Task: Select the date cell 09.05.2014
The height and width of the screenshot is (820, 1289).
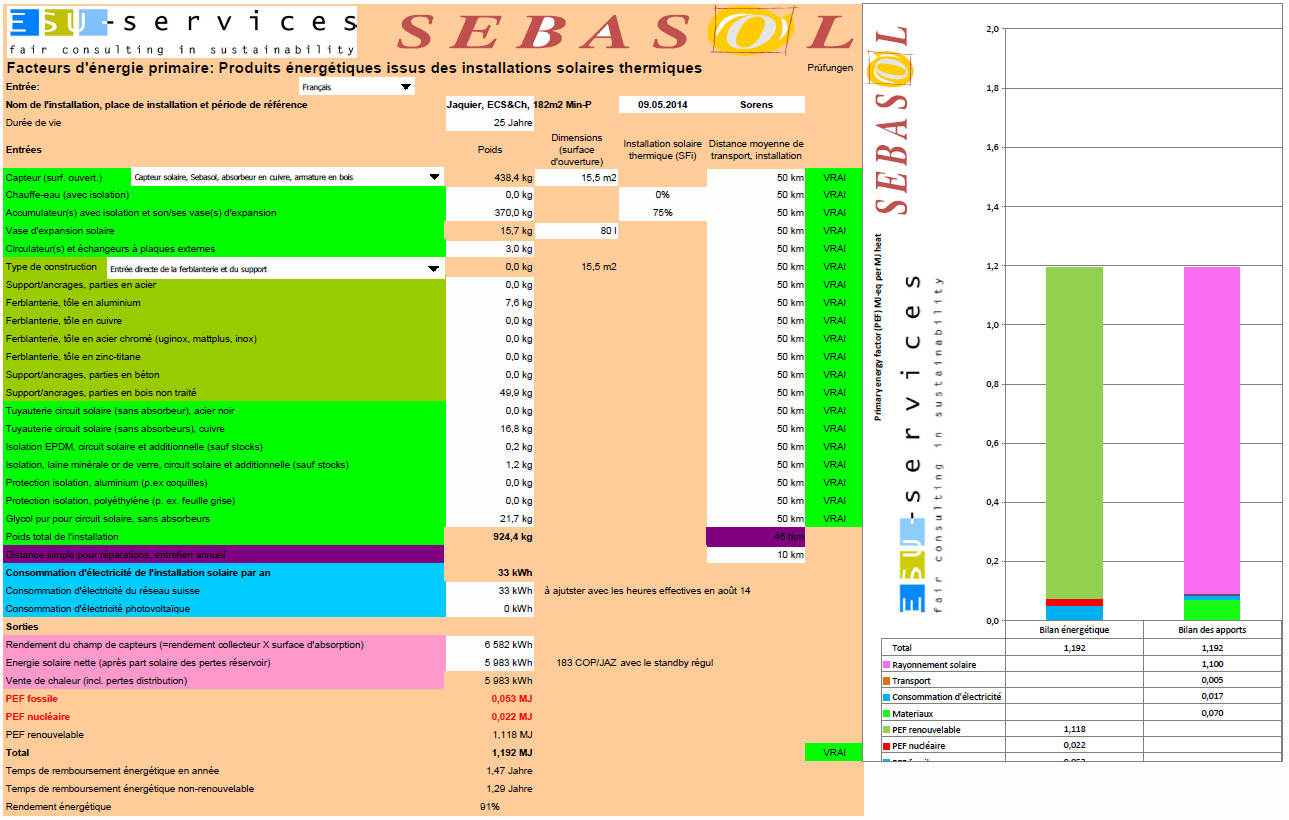Action: tap(662, 104)
